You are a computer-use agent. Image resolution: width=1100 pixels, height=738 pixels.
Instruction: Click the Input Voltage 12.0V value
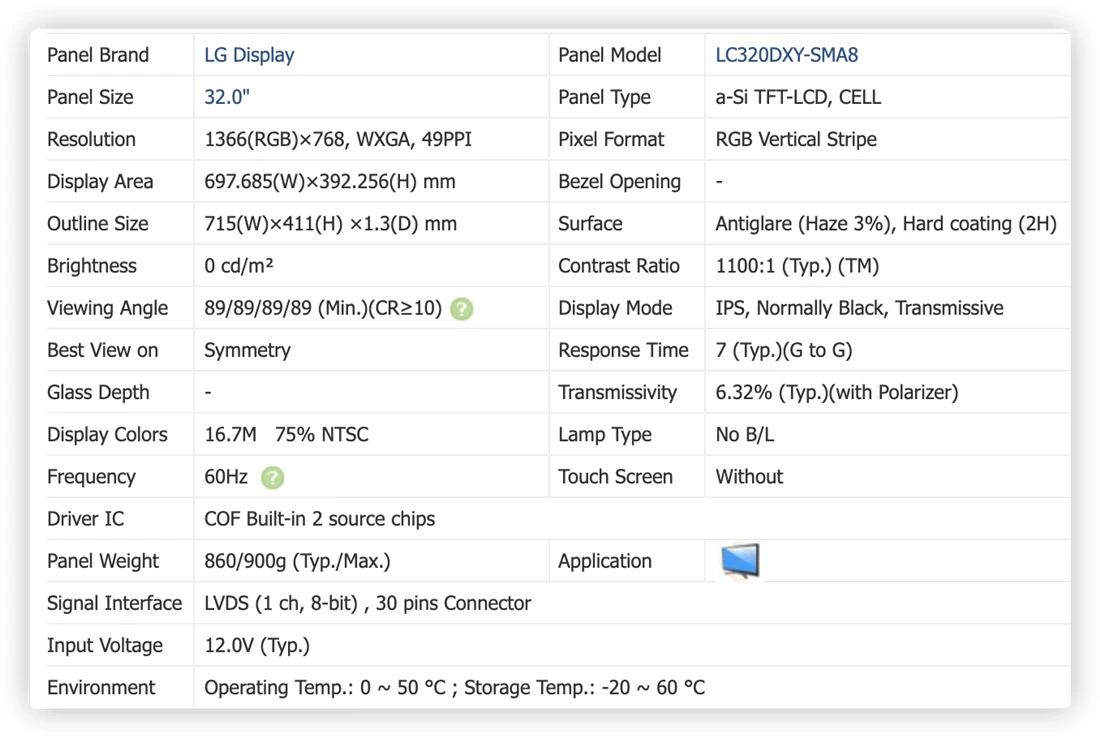tap(257, 645)
